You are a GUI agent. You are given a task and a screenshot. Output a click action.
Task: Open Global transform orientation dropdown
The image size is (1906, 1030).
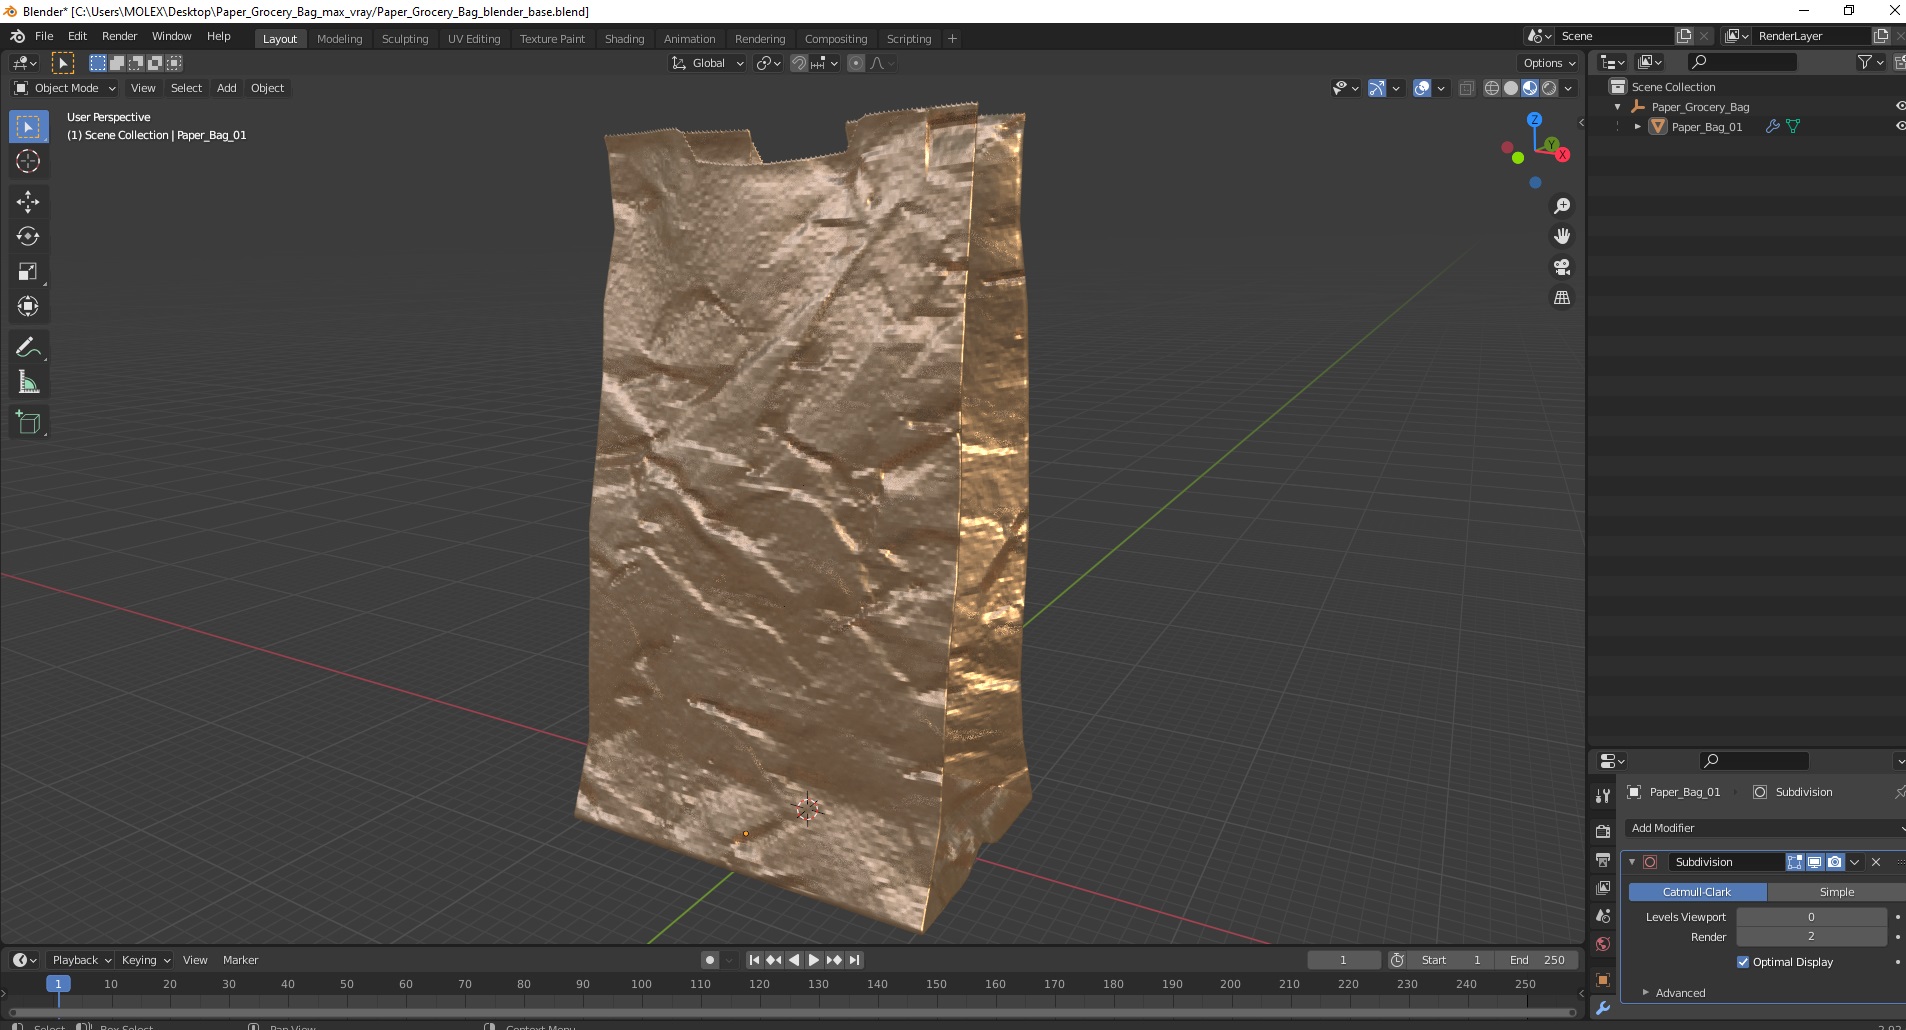pyautogui.click(x=707, y=63)
